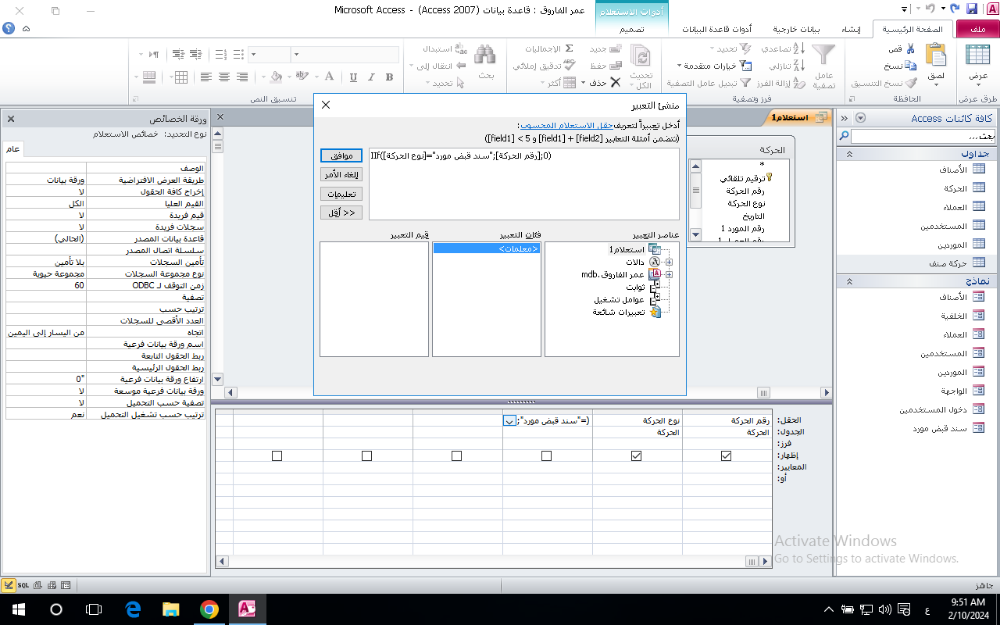
Task: Collapse the جداول tables group
Action: [849, 154]
